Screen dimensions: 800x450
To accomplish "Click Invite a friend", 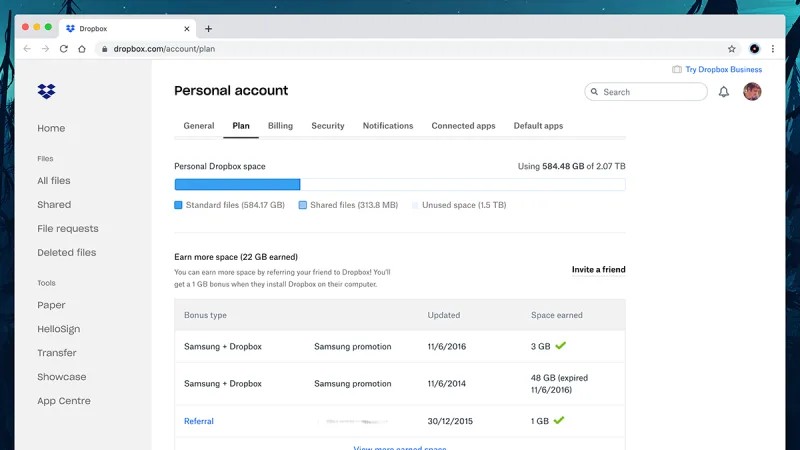I will [598, 269].
